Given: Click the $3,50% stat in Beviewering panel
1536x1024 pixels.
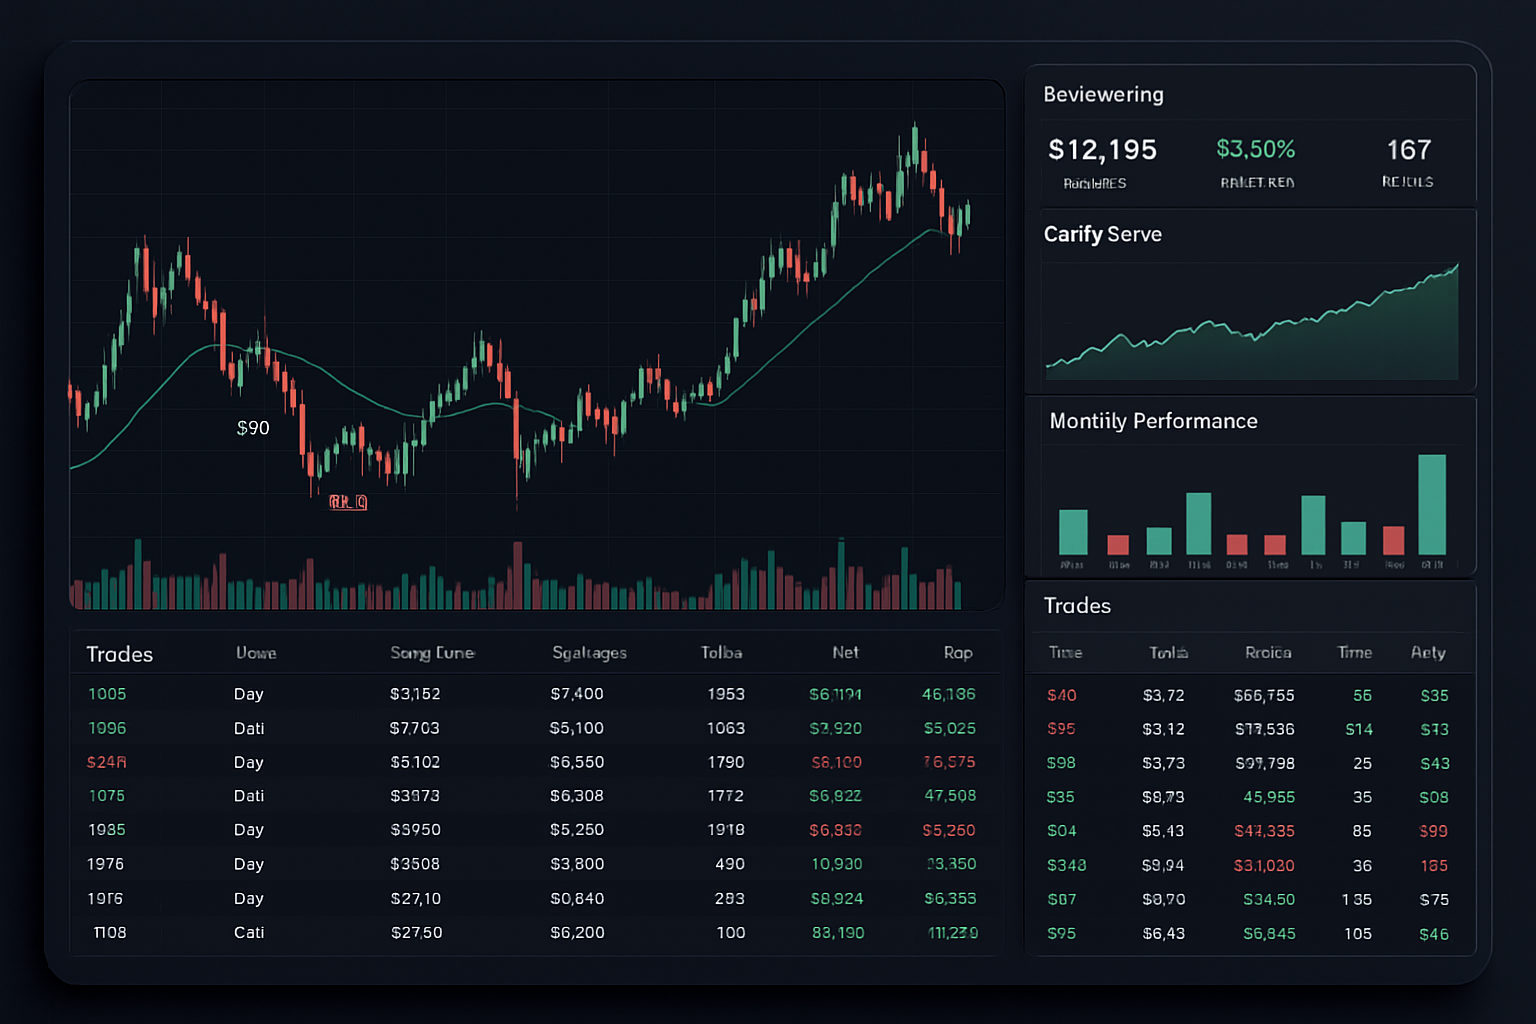Looking at the screenshot, I should pyautogui.click(x=1256, y=150).
